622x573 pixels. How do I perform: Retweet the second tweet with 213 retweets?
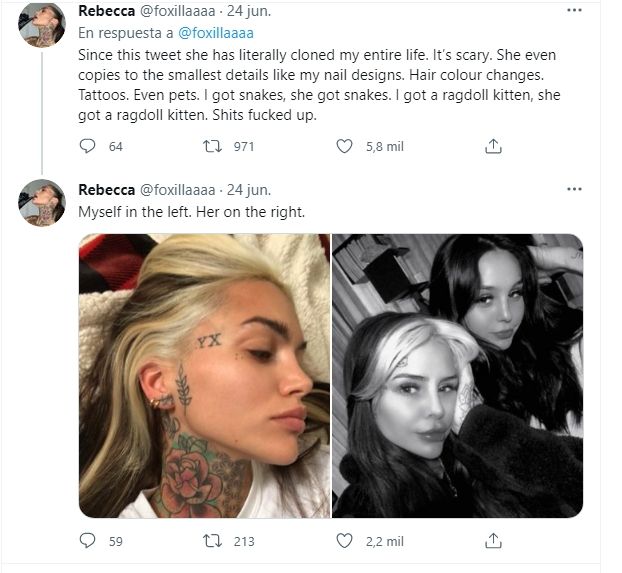point(212,541)
